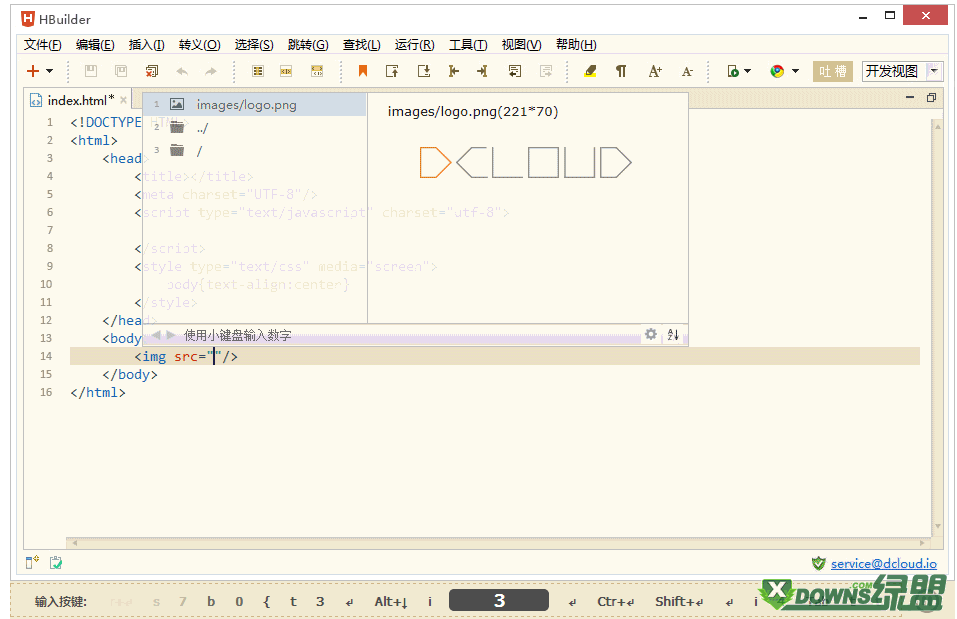957x619 pixels.
Task: Open the service@dcloud.io email link
Action: [884, 563]
